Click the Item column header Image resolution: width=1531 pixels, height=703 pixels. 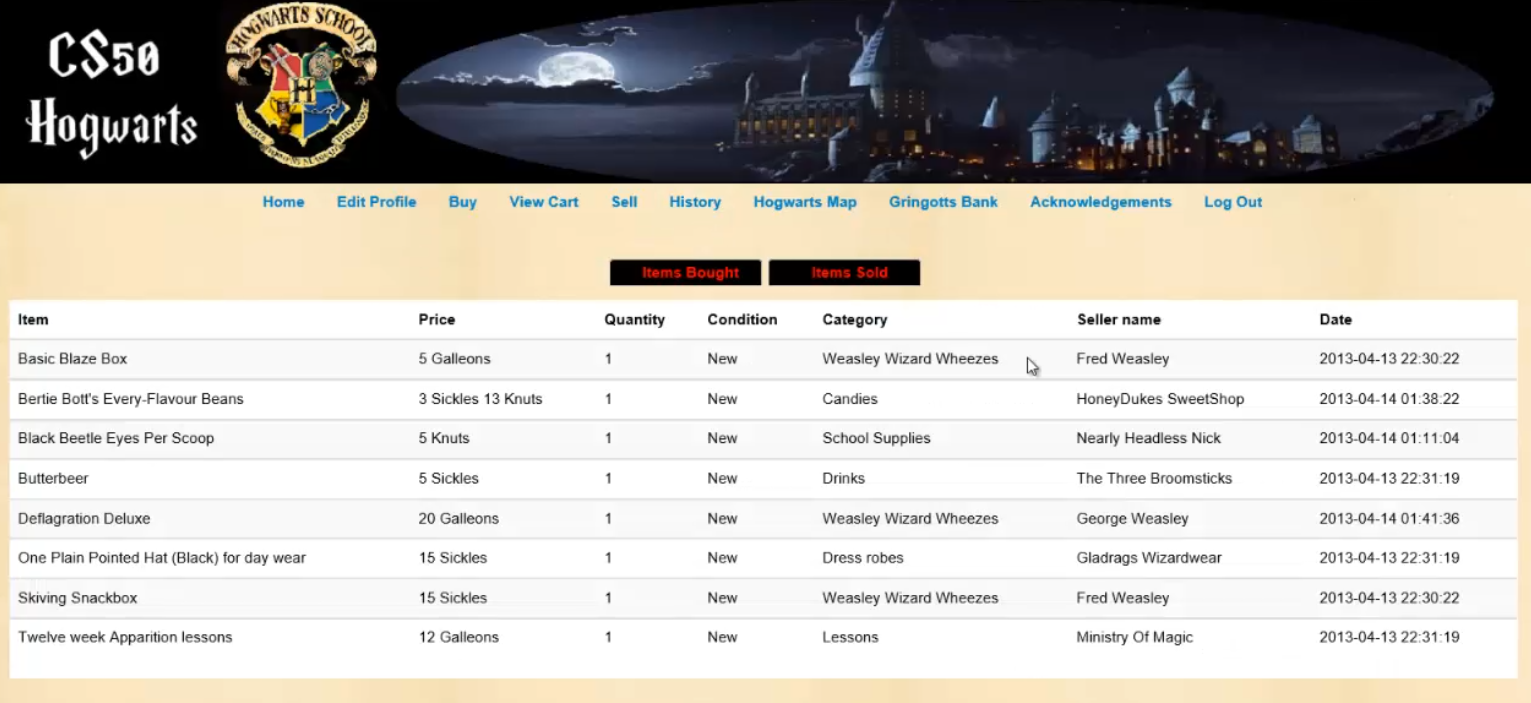click(x=33, y=320)
